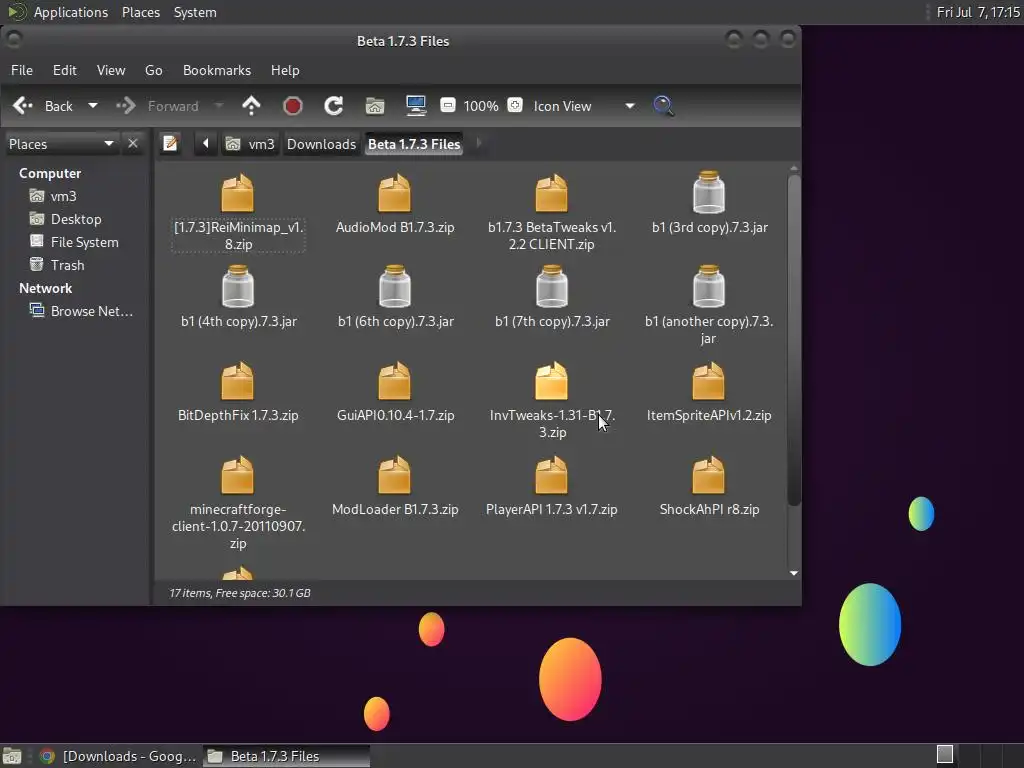Open the Edit menu
This screenshot has height=768, width=1024.
(65, 70)
